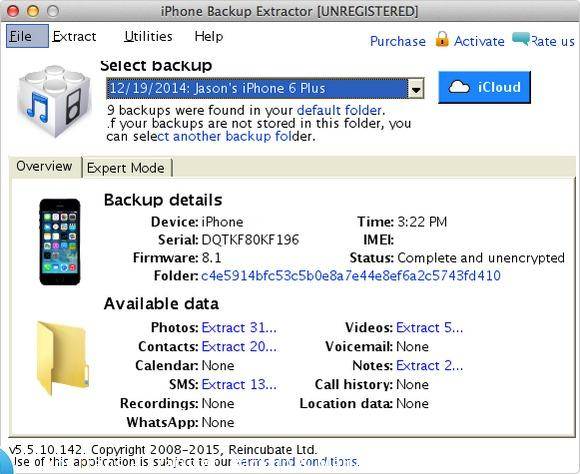Open the backup folder hash link
Viewport: 580px width, 474px height.
click(351, 276)
